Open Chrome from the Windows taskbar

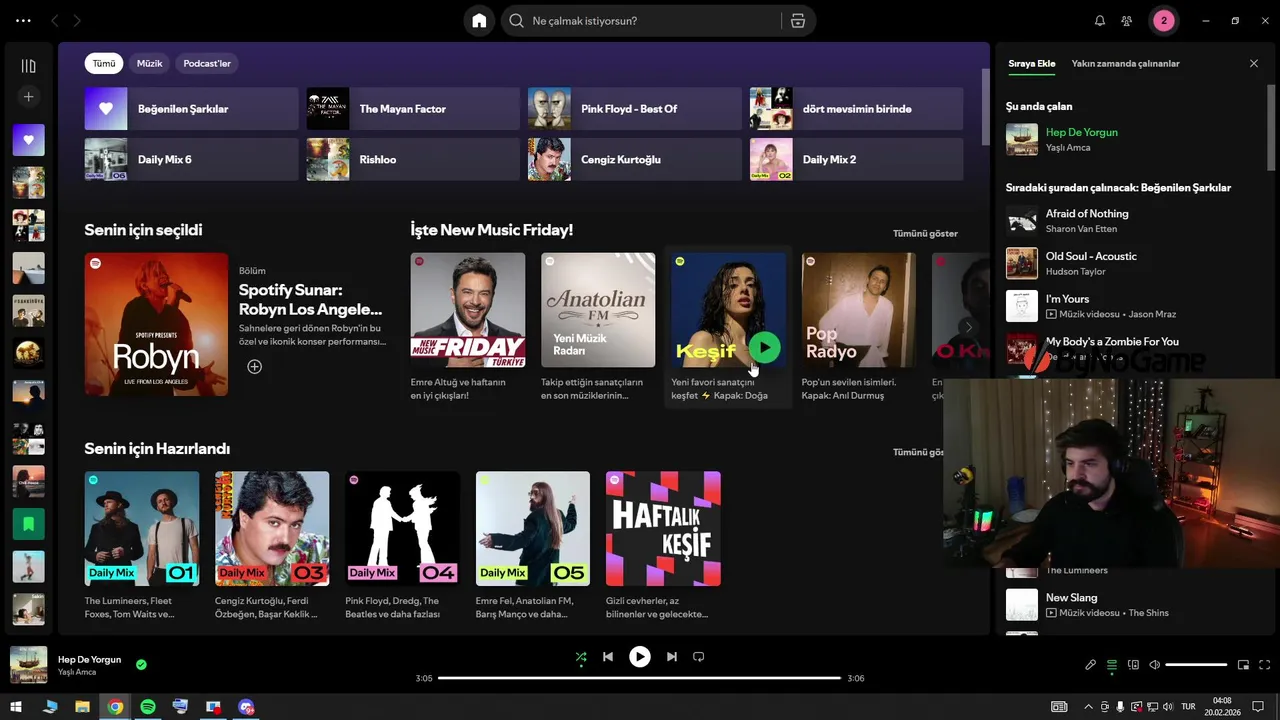click(x=115, y=707)
